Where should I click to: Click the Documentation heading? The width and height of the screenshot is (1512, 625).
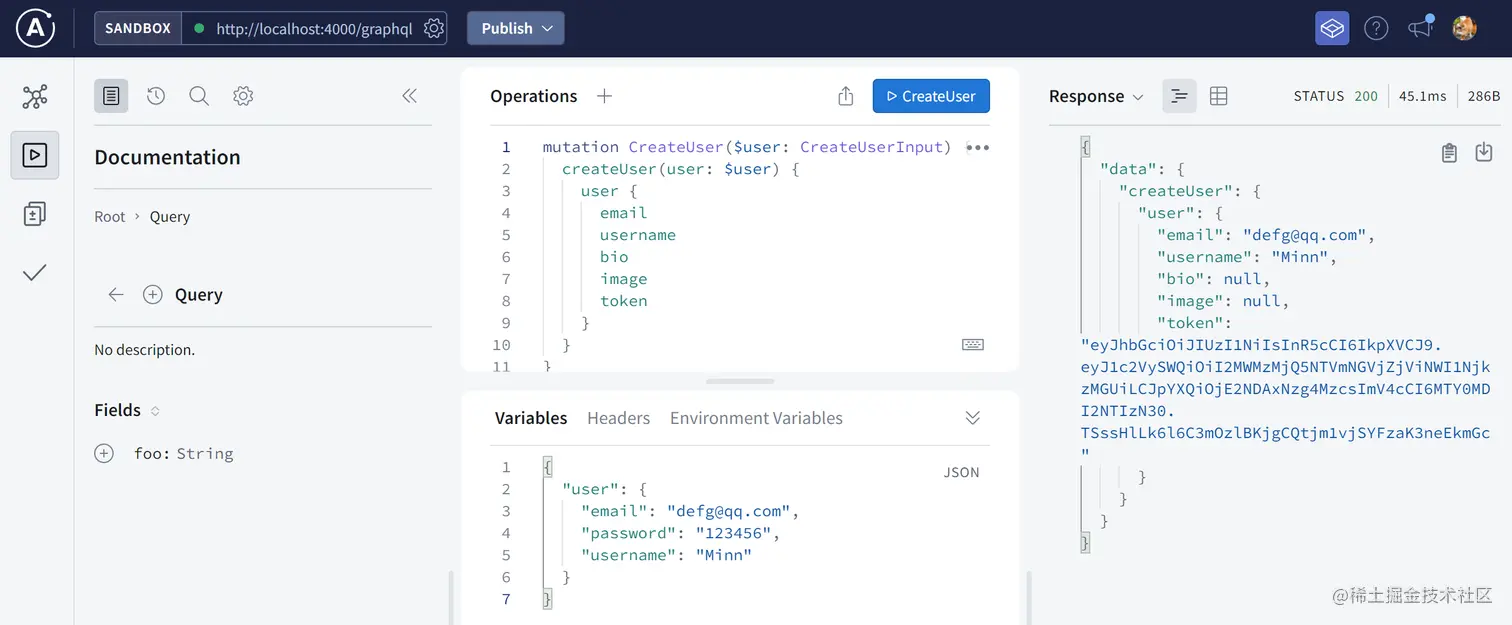click(167, 157)
